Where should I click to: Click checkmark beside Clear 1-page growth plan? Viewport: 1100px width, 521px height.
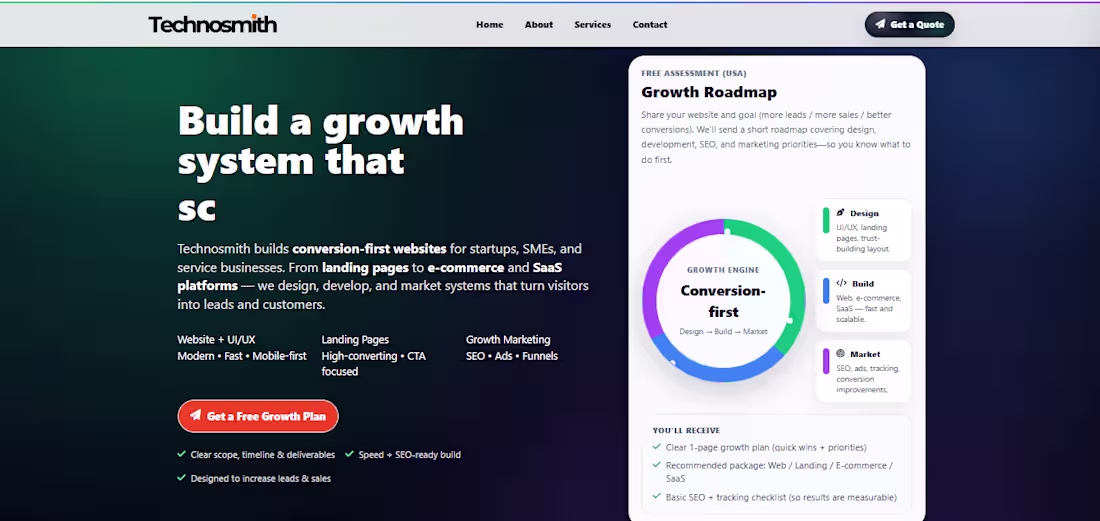[657, 447]
